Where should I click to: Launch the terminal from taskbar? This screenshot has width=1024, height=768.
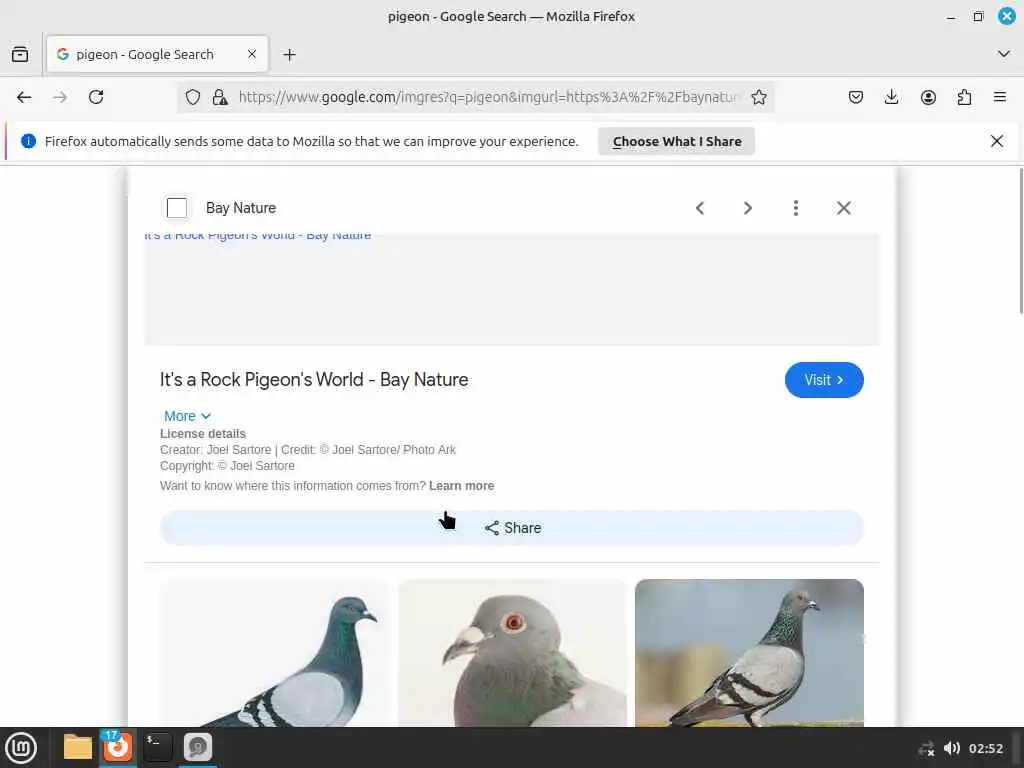157,747
